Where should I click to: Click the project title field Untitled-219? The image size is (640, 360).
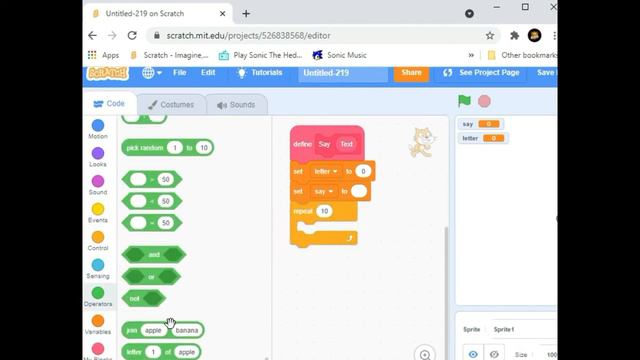coord(343,73)
